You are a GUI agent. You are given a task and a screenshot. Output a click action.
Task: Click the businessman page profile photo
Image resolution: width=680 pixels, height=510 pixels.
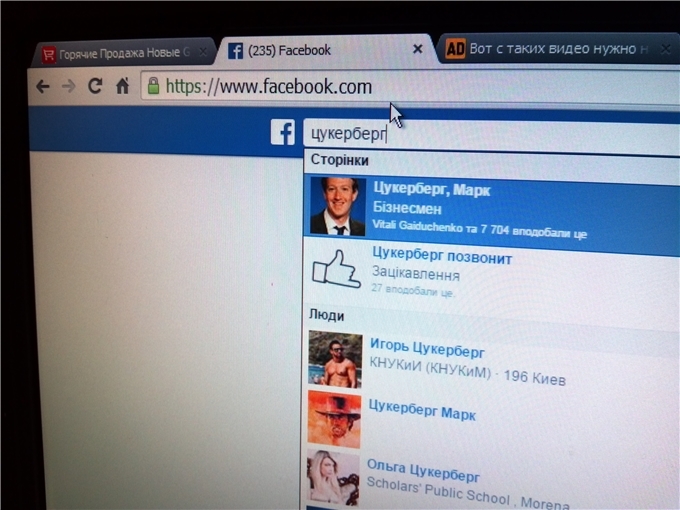coord(338,206)
